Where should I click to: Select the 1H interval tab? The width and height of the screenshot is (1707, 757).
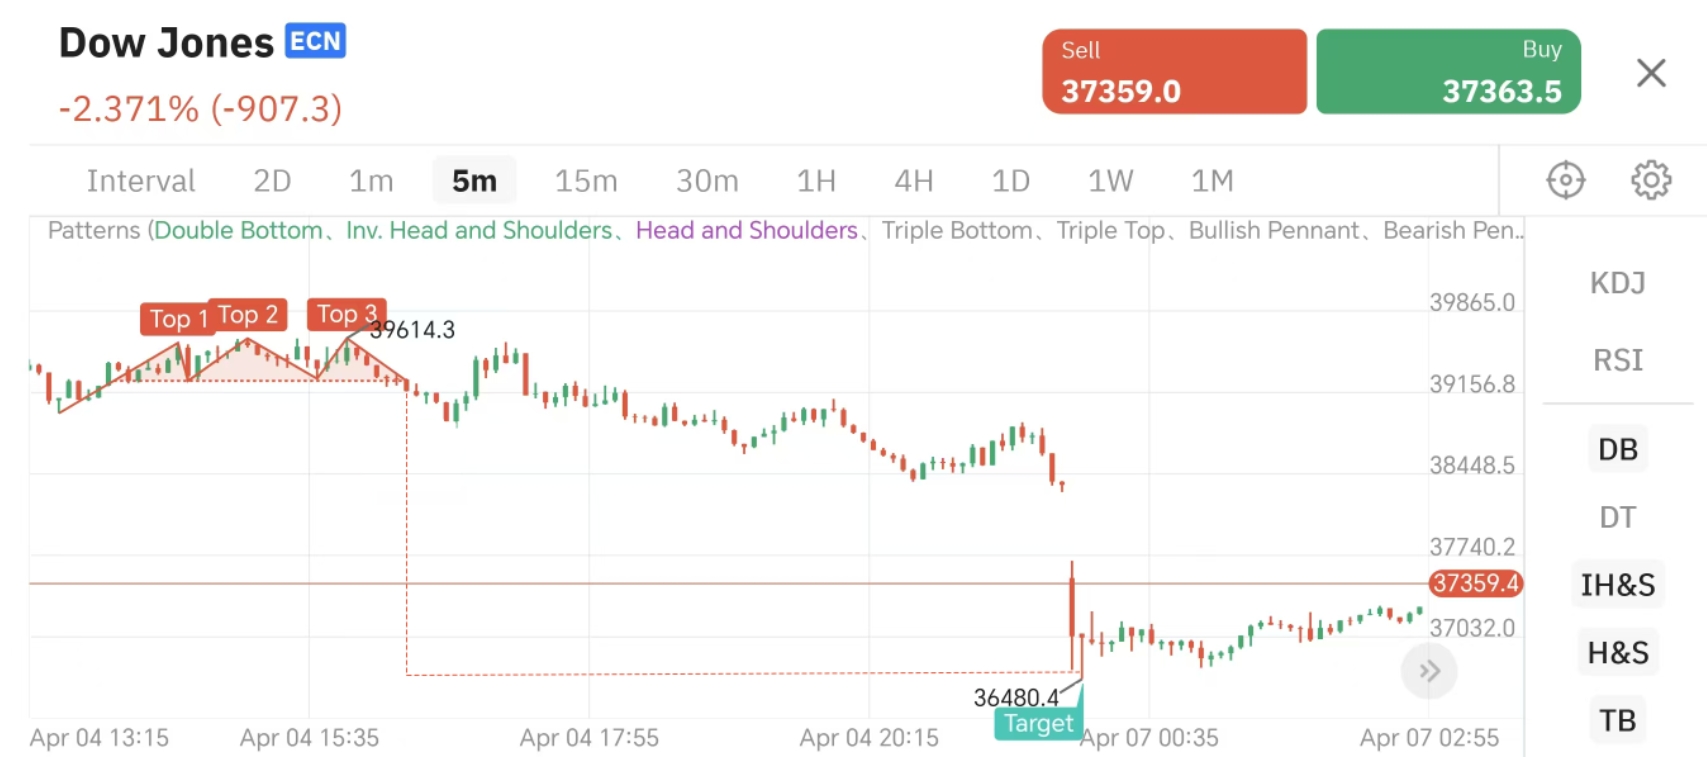tap(816, 181)
